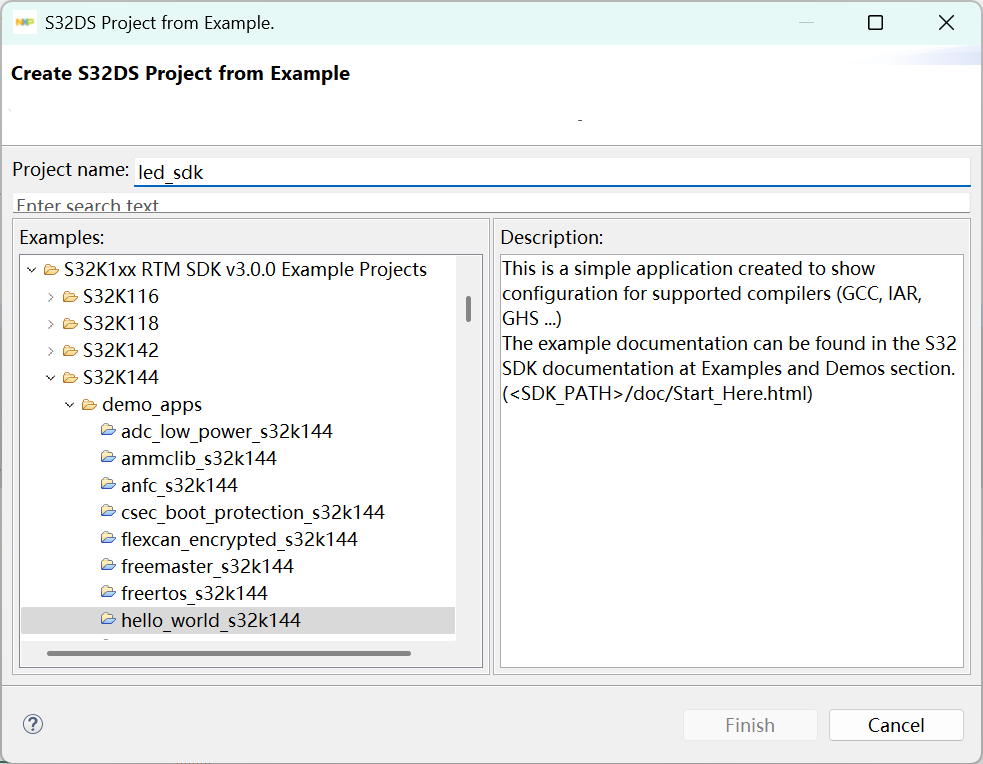Click the csec_boot_protection_s32k144 project icon
The image size is (983, 764).
(108, 511)
